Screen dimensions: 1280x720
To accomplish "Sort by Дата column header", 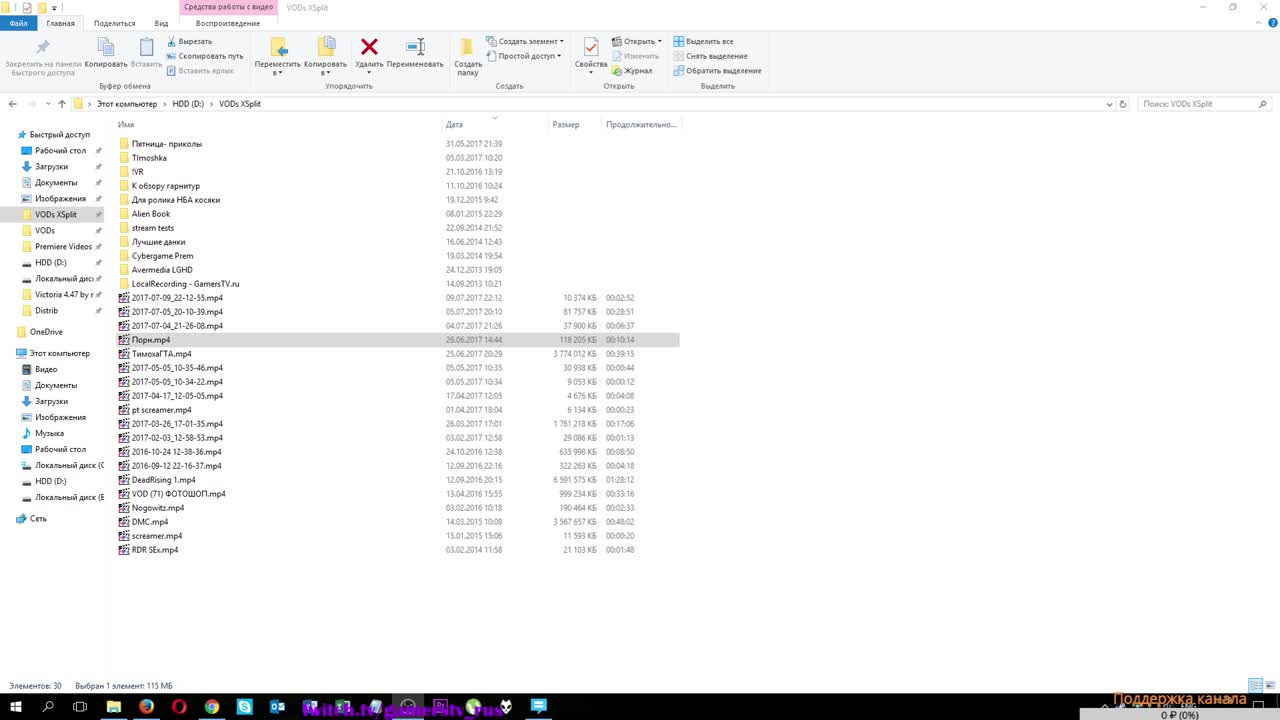I will tap(454, 125).
